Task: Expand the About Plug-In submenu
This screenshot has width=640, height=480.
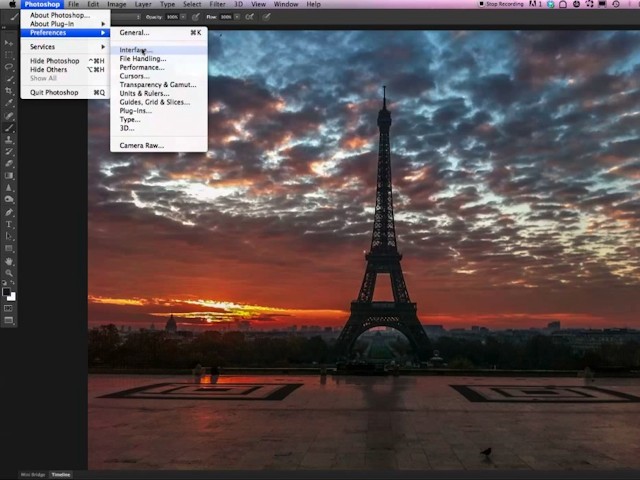Action: click(x=66, y=24)
